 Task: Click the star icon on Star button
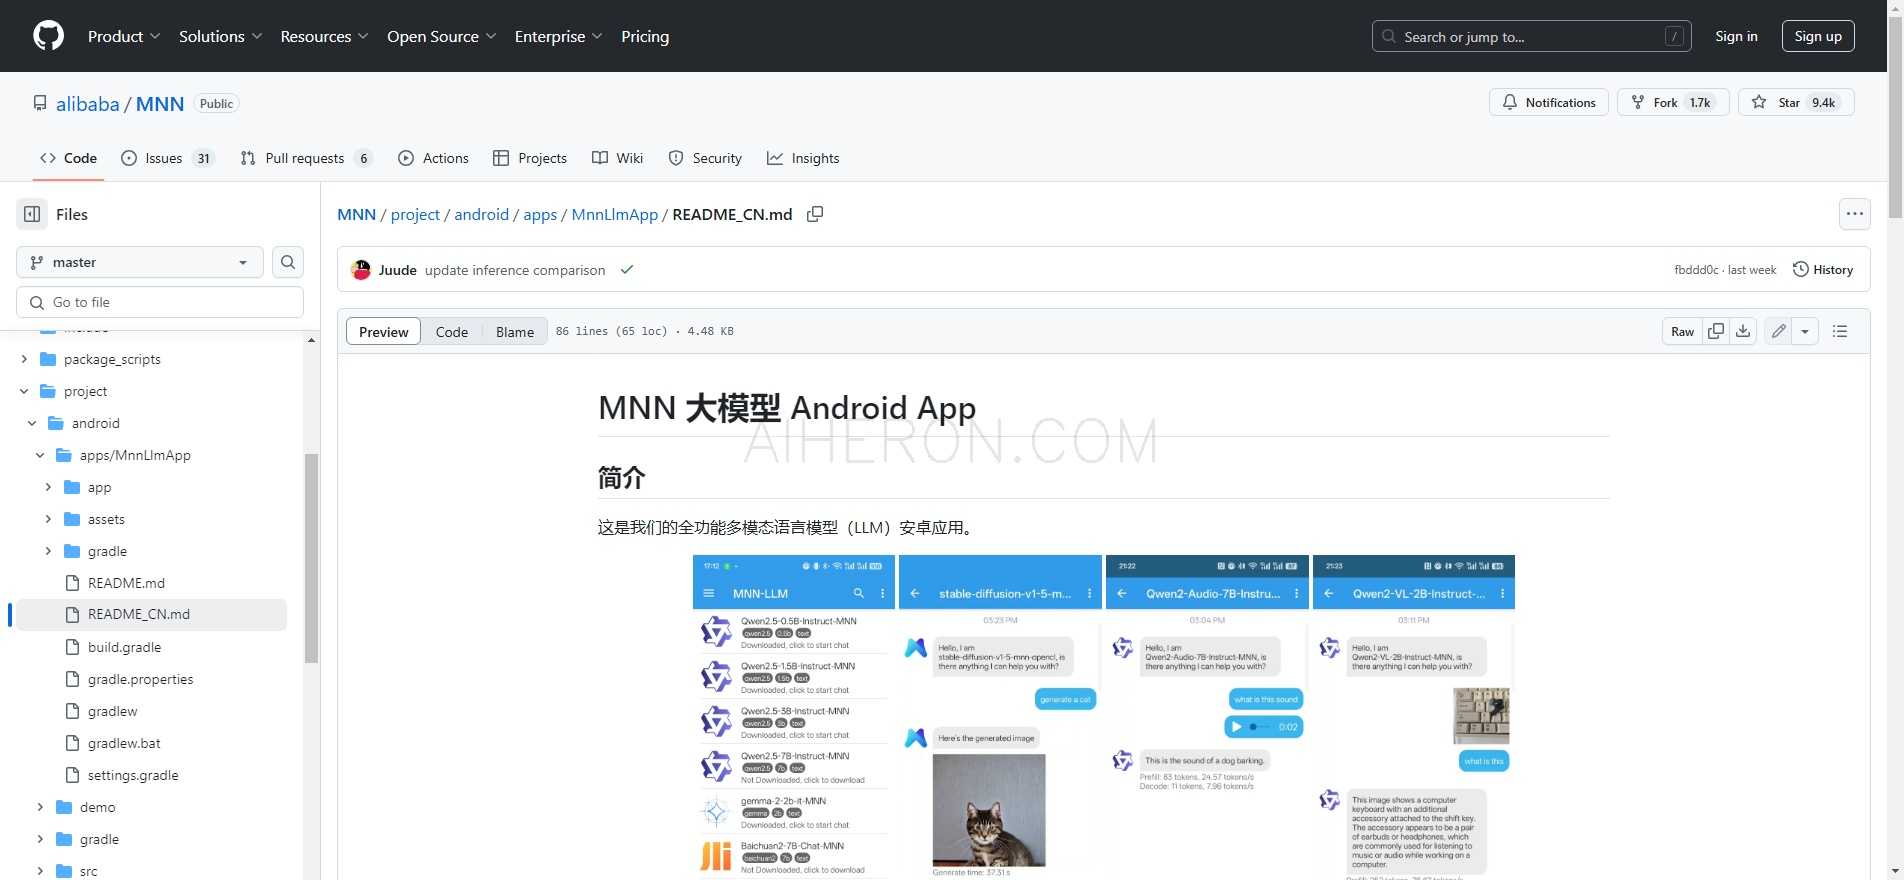coord(1759,102)
